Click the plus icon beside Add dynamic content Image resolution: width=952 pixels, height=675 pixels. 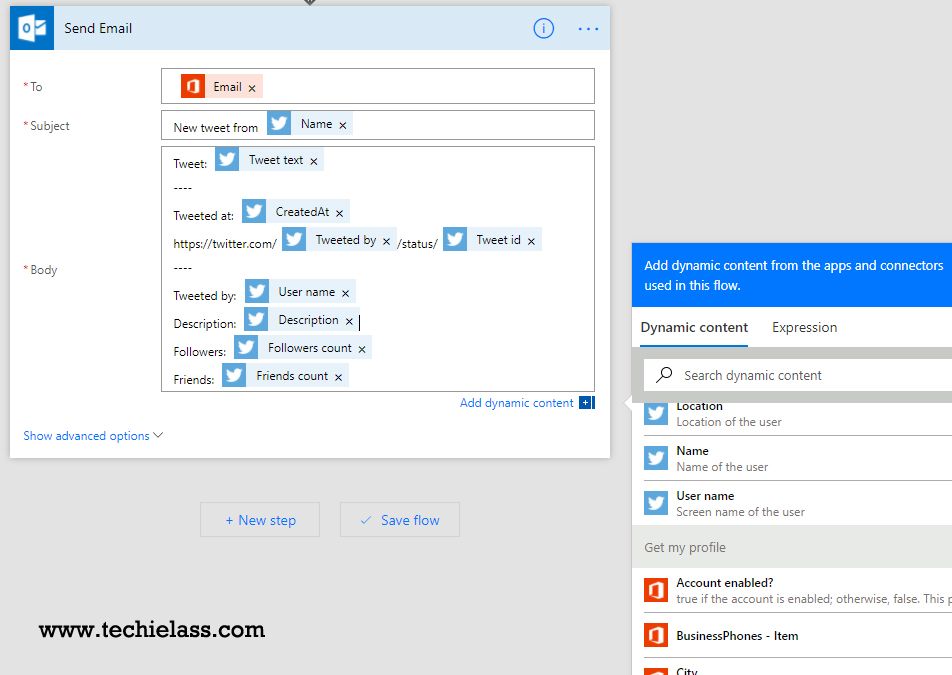coord(586,402)
